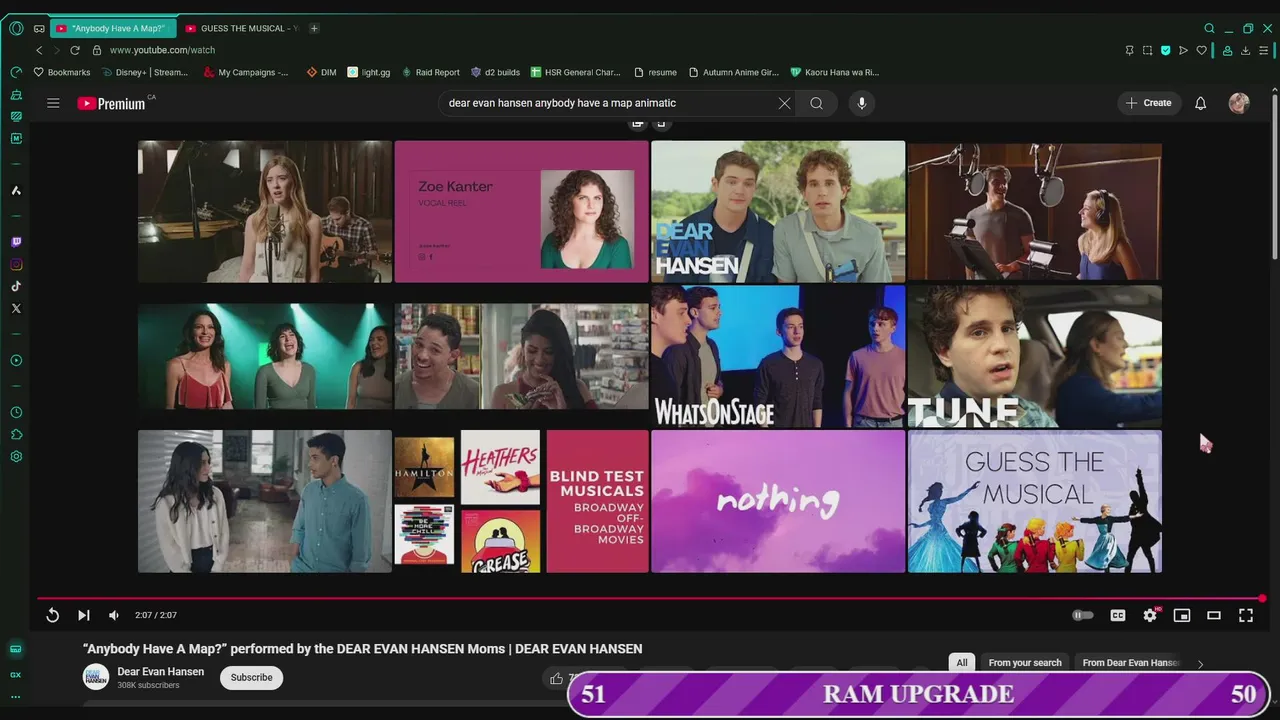Open resume bookmark
1280x720 pixels.
tap(655, 72)
